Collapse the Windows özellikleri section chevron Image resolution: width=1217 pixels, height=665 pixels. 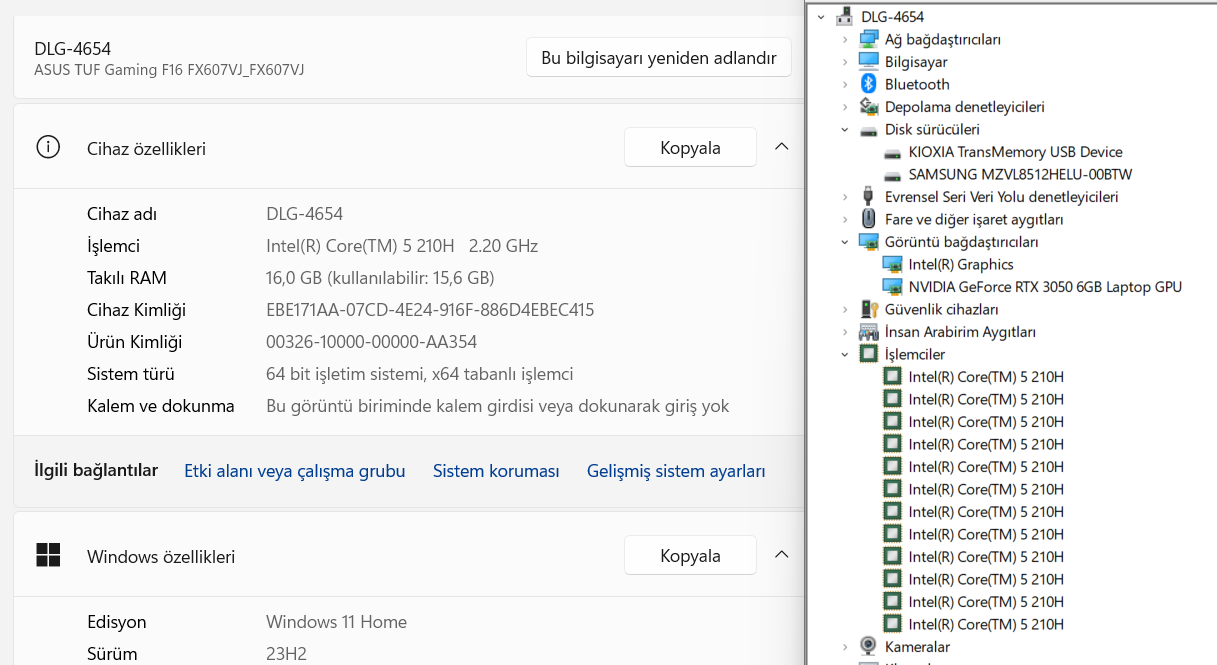[782, 555]
